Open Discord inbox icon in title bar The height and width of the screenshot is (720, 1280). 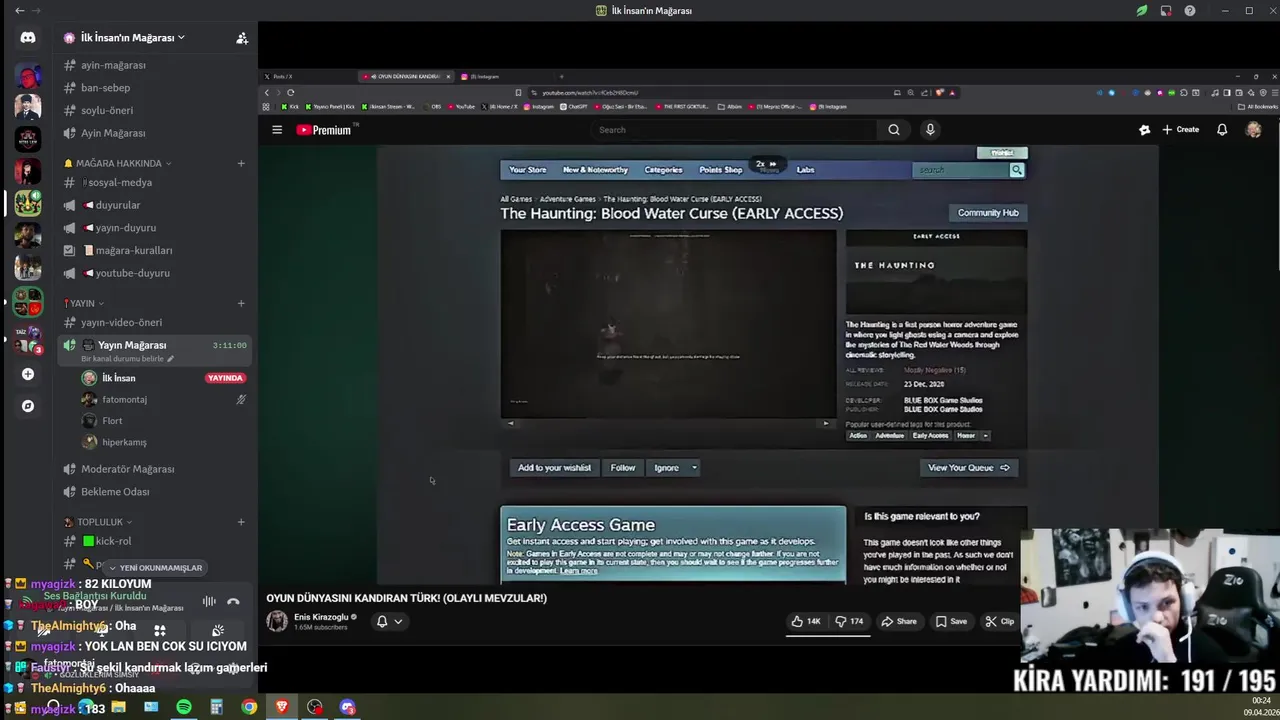coord(1166,11)
